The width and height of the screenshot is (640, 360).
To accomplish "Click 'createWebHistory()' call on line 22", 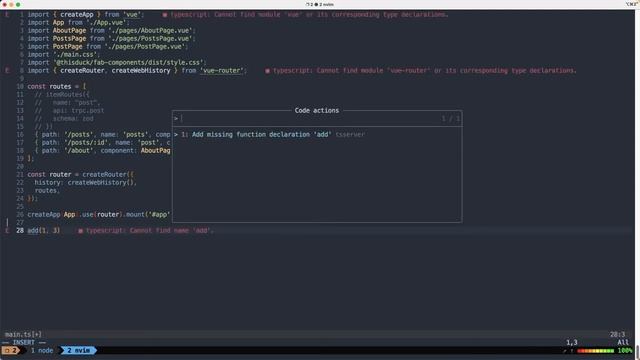I will tap(100, 182).
